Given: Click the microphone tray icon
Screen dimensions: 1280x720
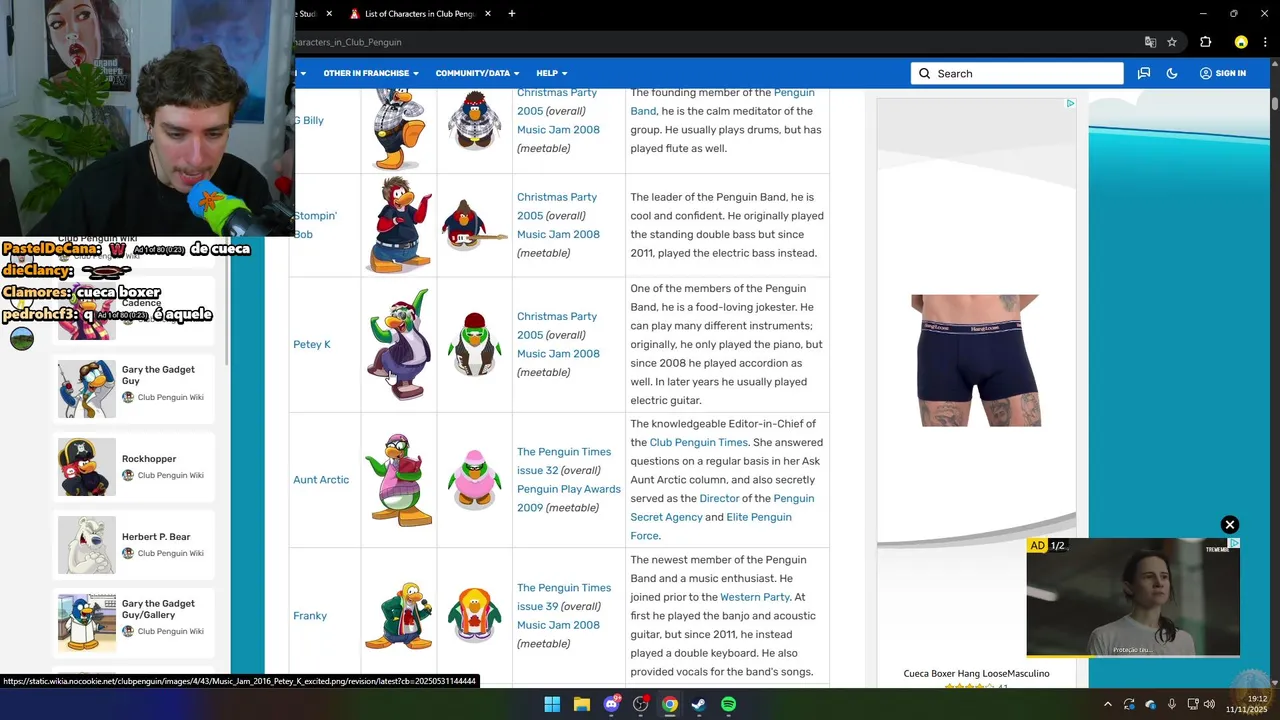Looking at the screenshot, I should 1171,704.
